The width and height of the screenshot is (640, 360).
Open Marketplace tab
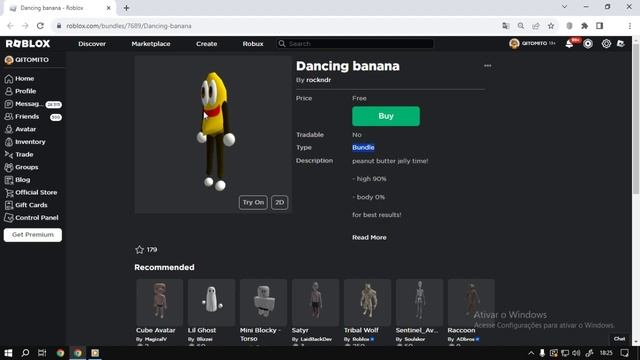tap(151, 44)
